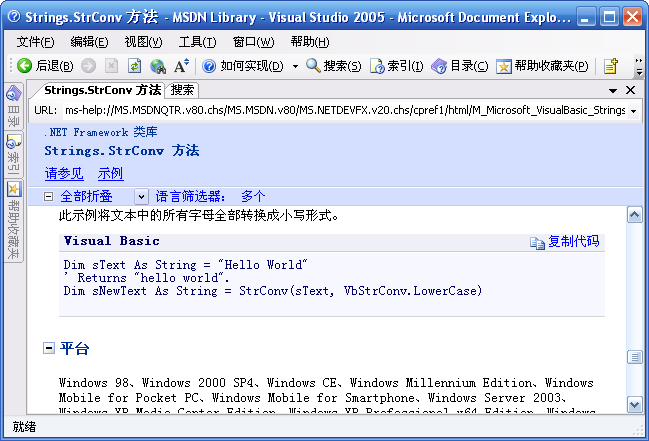649x441 pixels.
Task: Open the 工具(T) menu
Action: (x=197, y=42)
